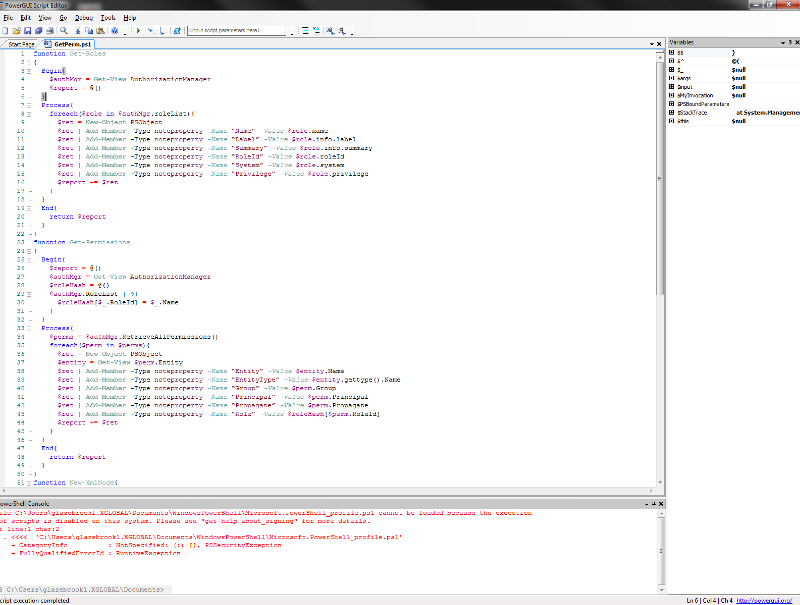Viewport: 800px width, 605px height.
Task: Click the Cut scissors icon
Action: tap(78, 31)
